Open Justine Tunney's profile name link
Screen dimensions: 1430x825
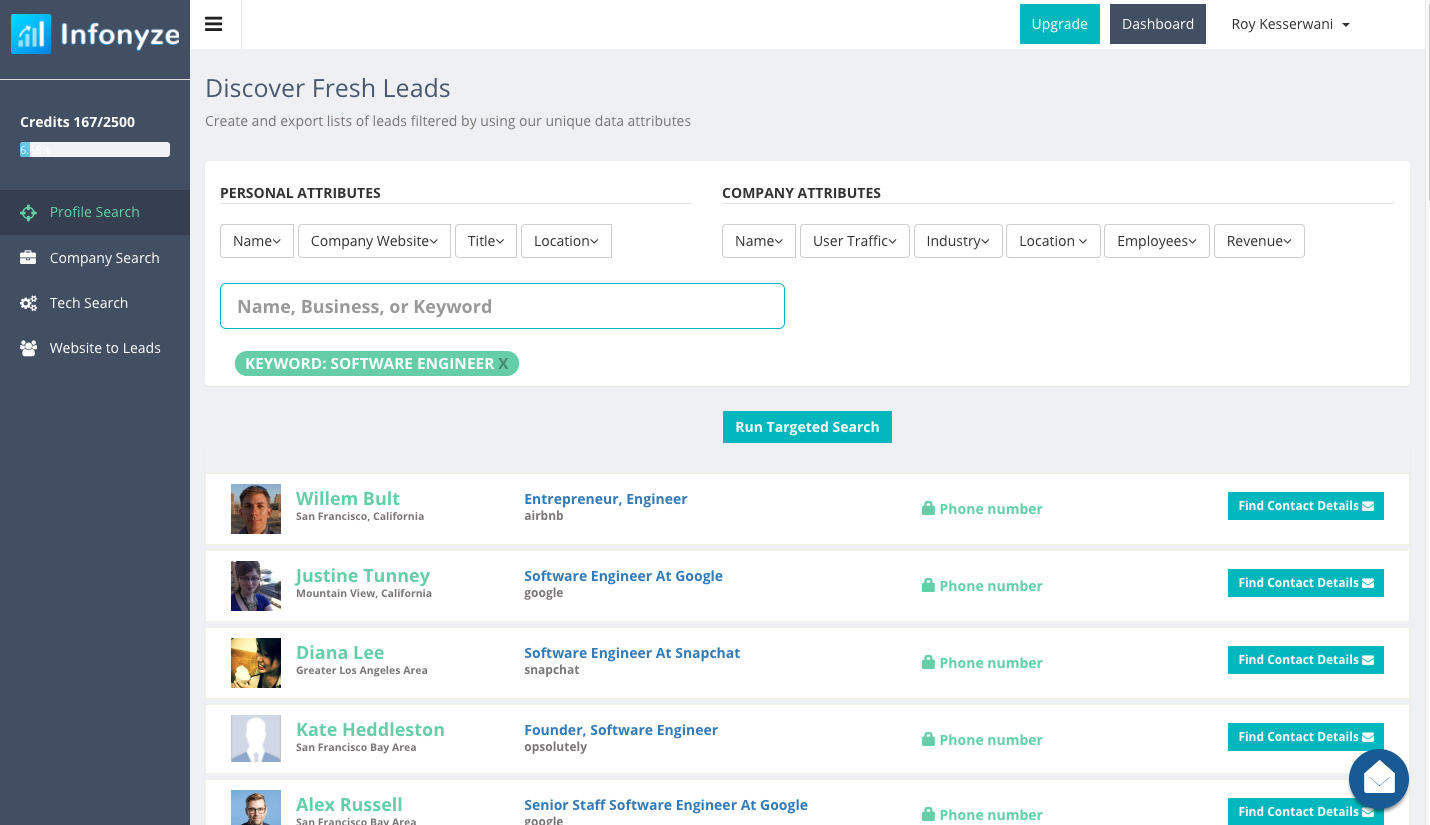pyautogui.click(x=363, y=575)
